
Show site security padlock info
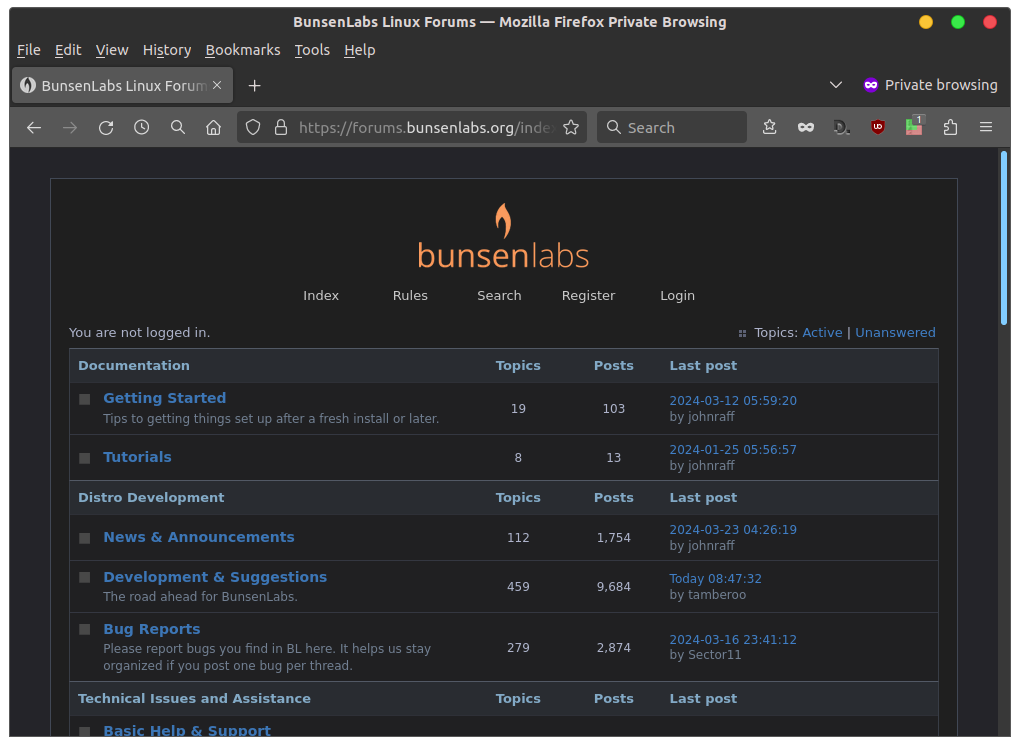tap(281, 127)
